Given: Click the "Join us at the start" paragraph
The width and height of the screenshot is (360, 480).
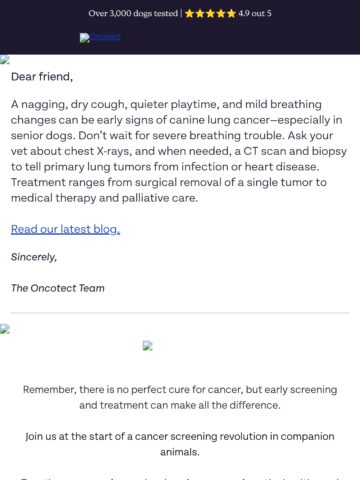Looking at the screenshot, I should tap(180, 444).
